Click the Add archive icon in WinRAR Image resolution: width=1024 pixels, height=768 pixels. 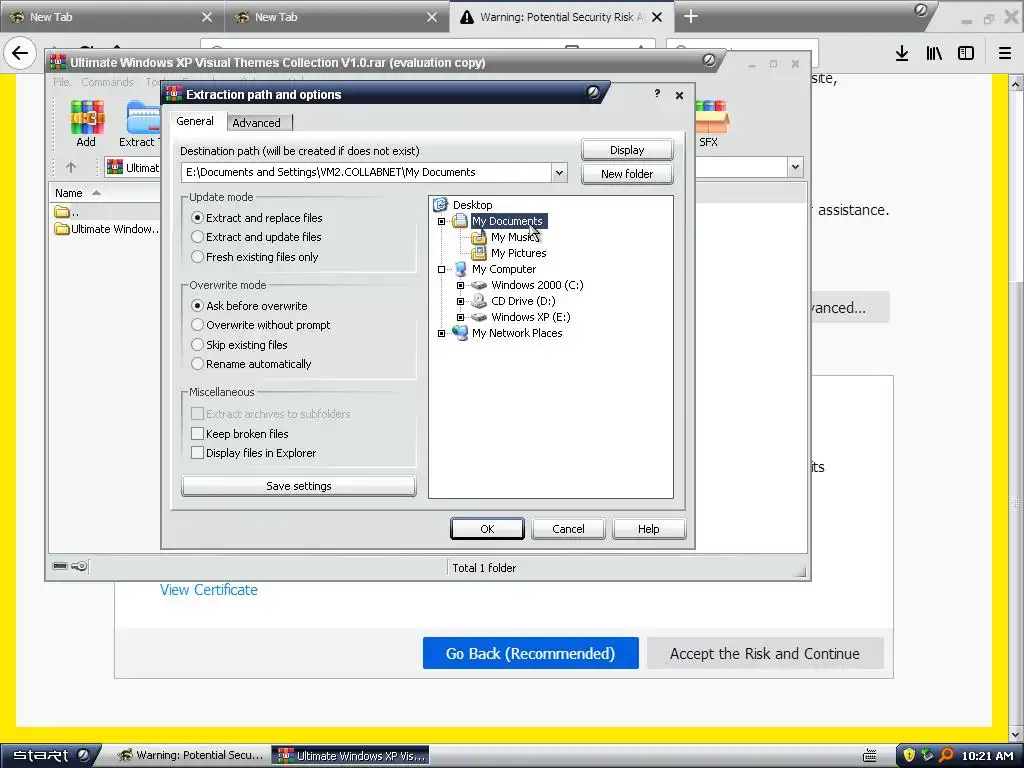[x=87, y=117]
